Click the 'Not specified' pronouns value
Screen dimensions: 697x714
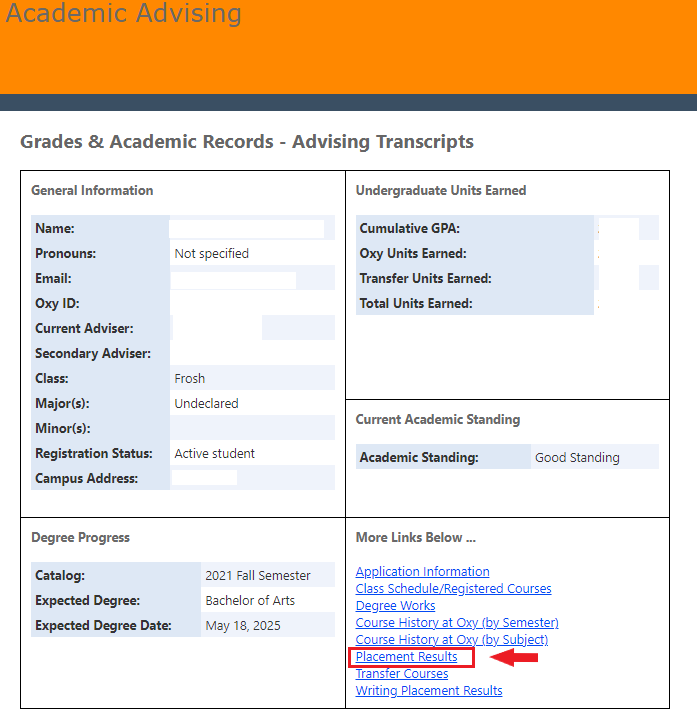pyautogui.click(x=212, y=254)
